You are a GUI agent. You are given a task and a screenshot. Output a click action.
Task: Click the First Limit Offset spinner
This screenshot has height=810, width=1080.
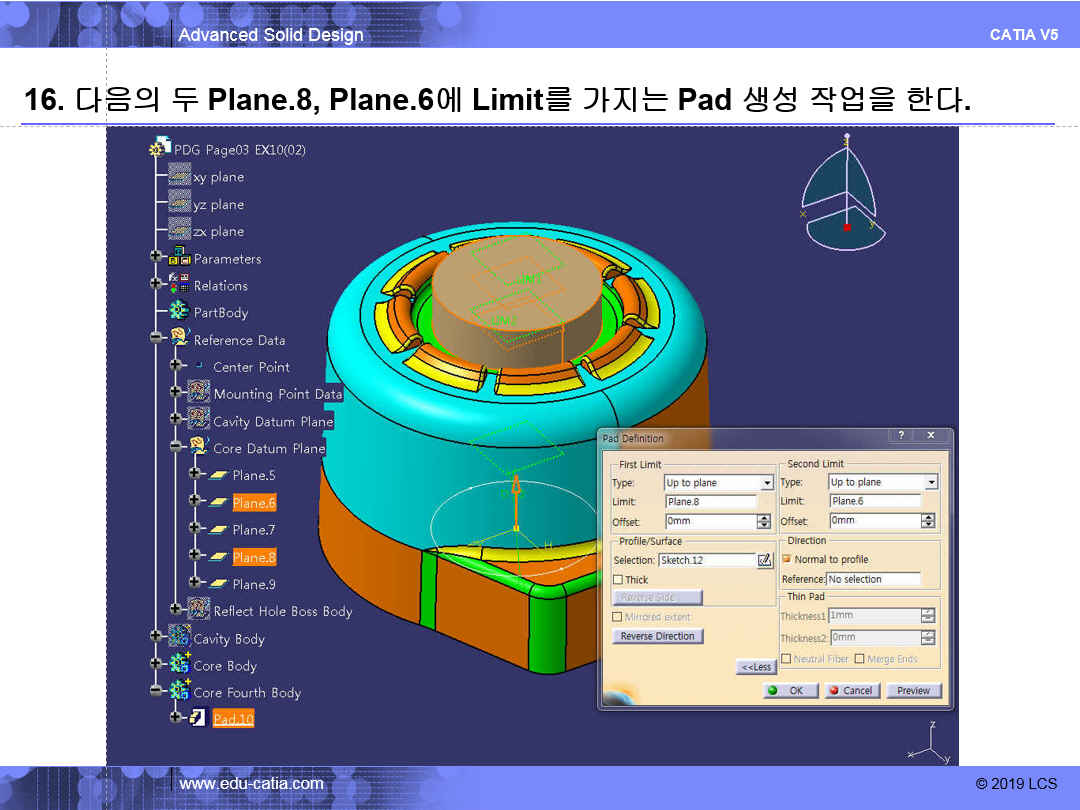point(764,521)
